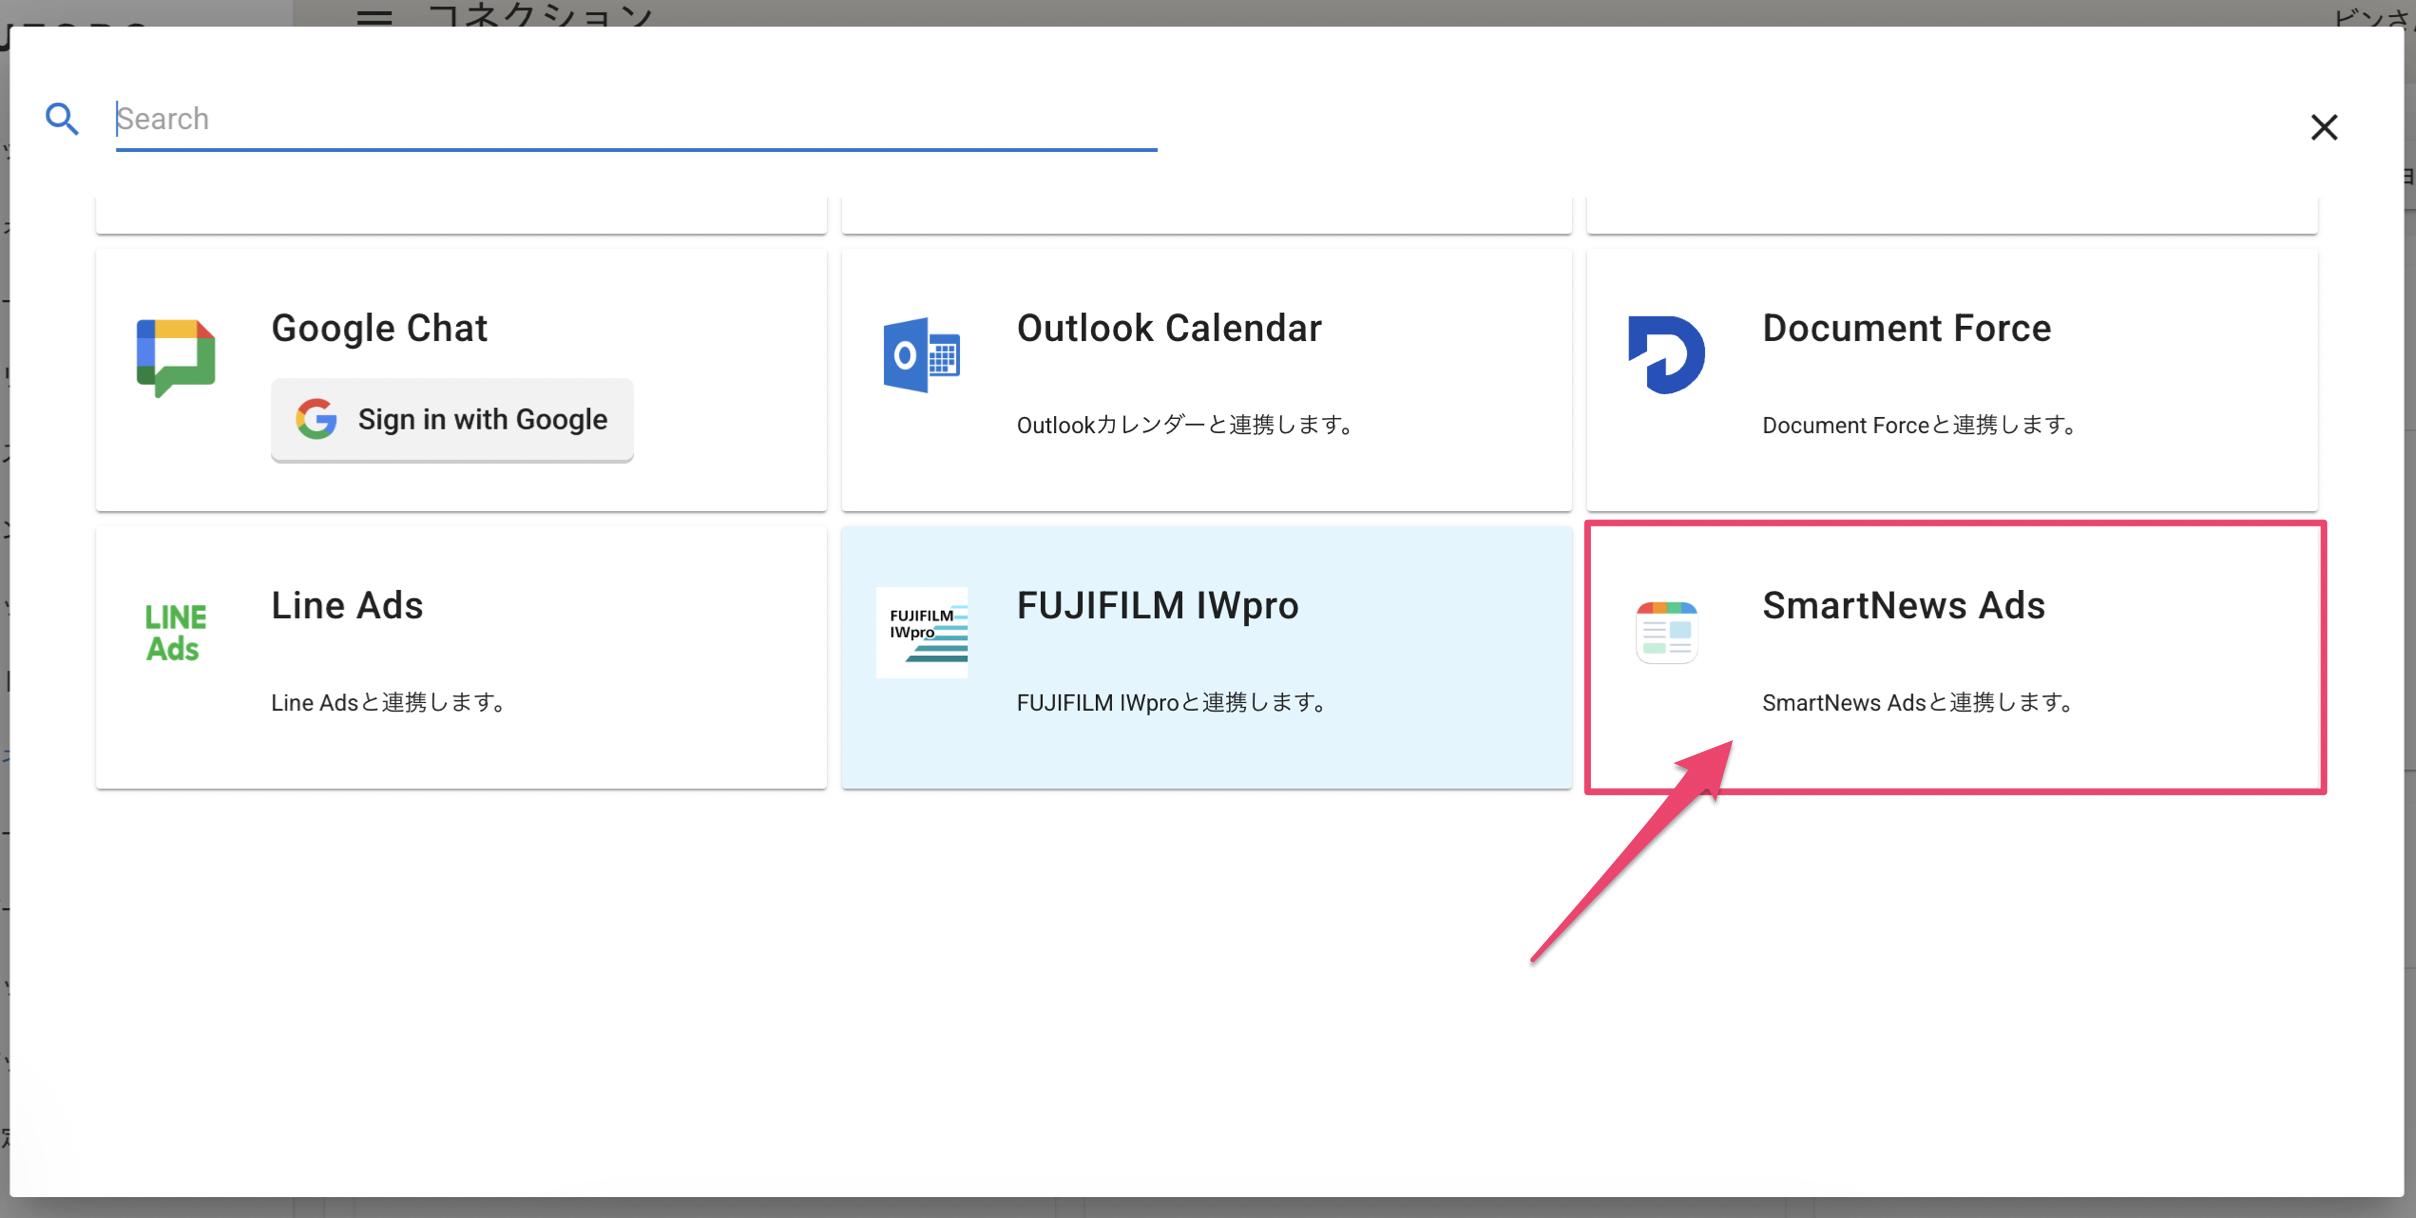Click the FUJIFILM IWpro logo thumbnail
The width and height of the screenshot is (2416, 1218).
click(922, 632)
